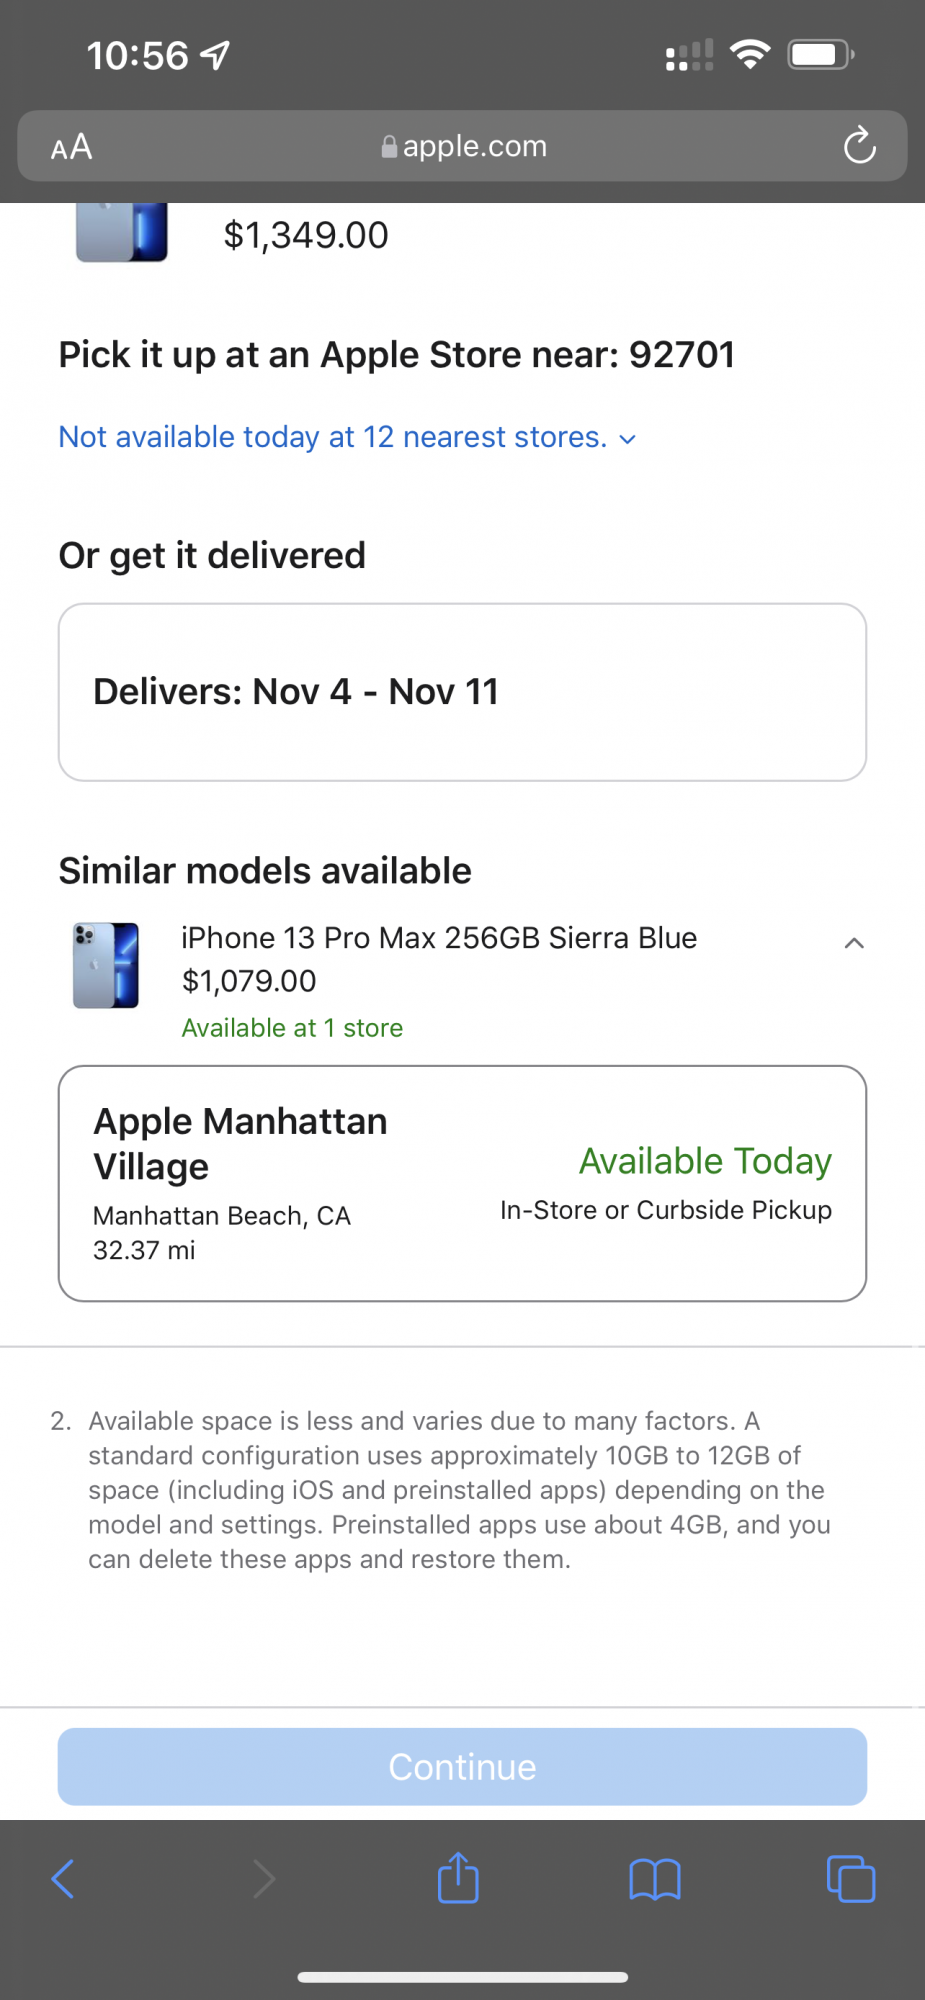
Task: Tap 'Available at 1 store' text
Action: (292, 1028)
